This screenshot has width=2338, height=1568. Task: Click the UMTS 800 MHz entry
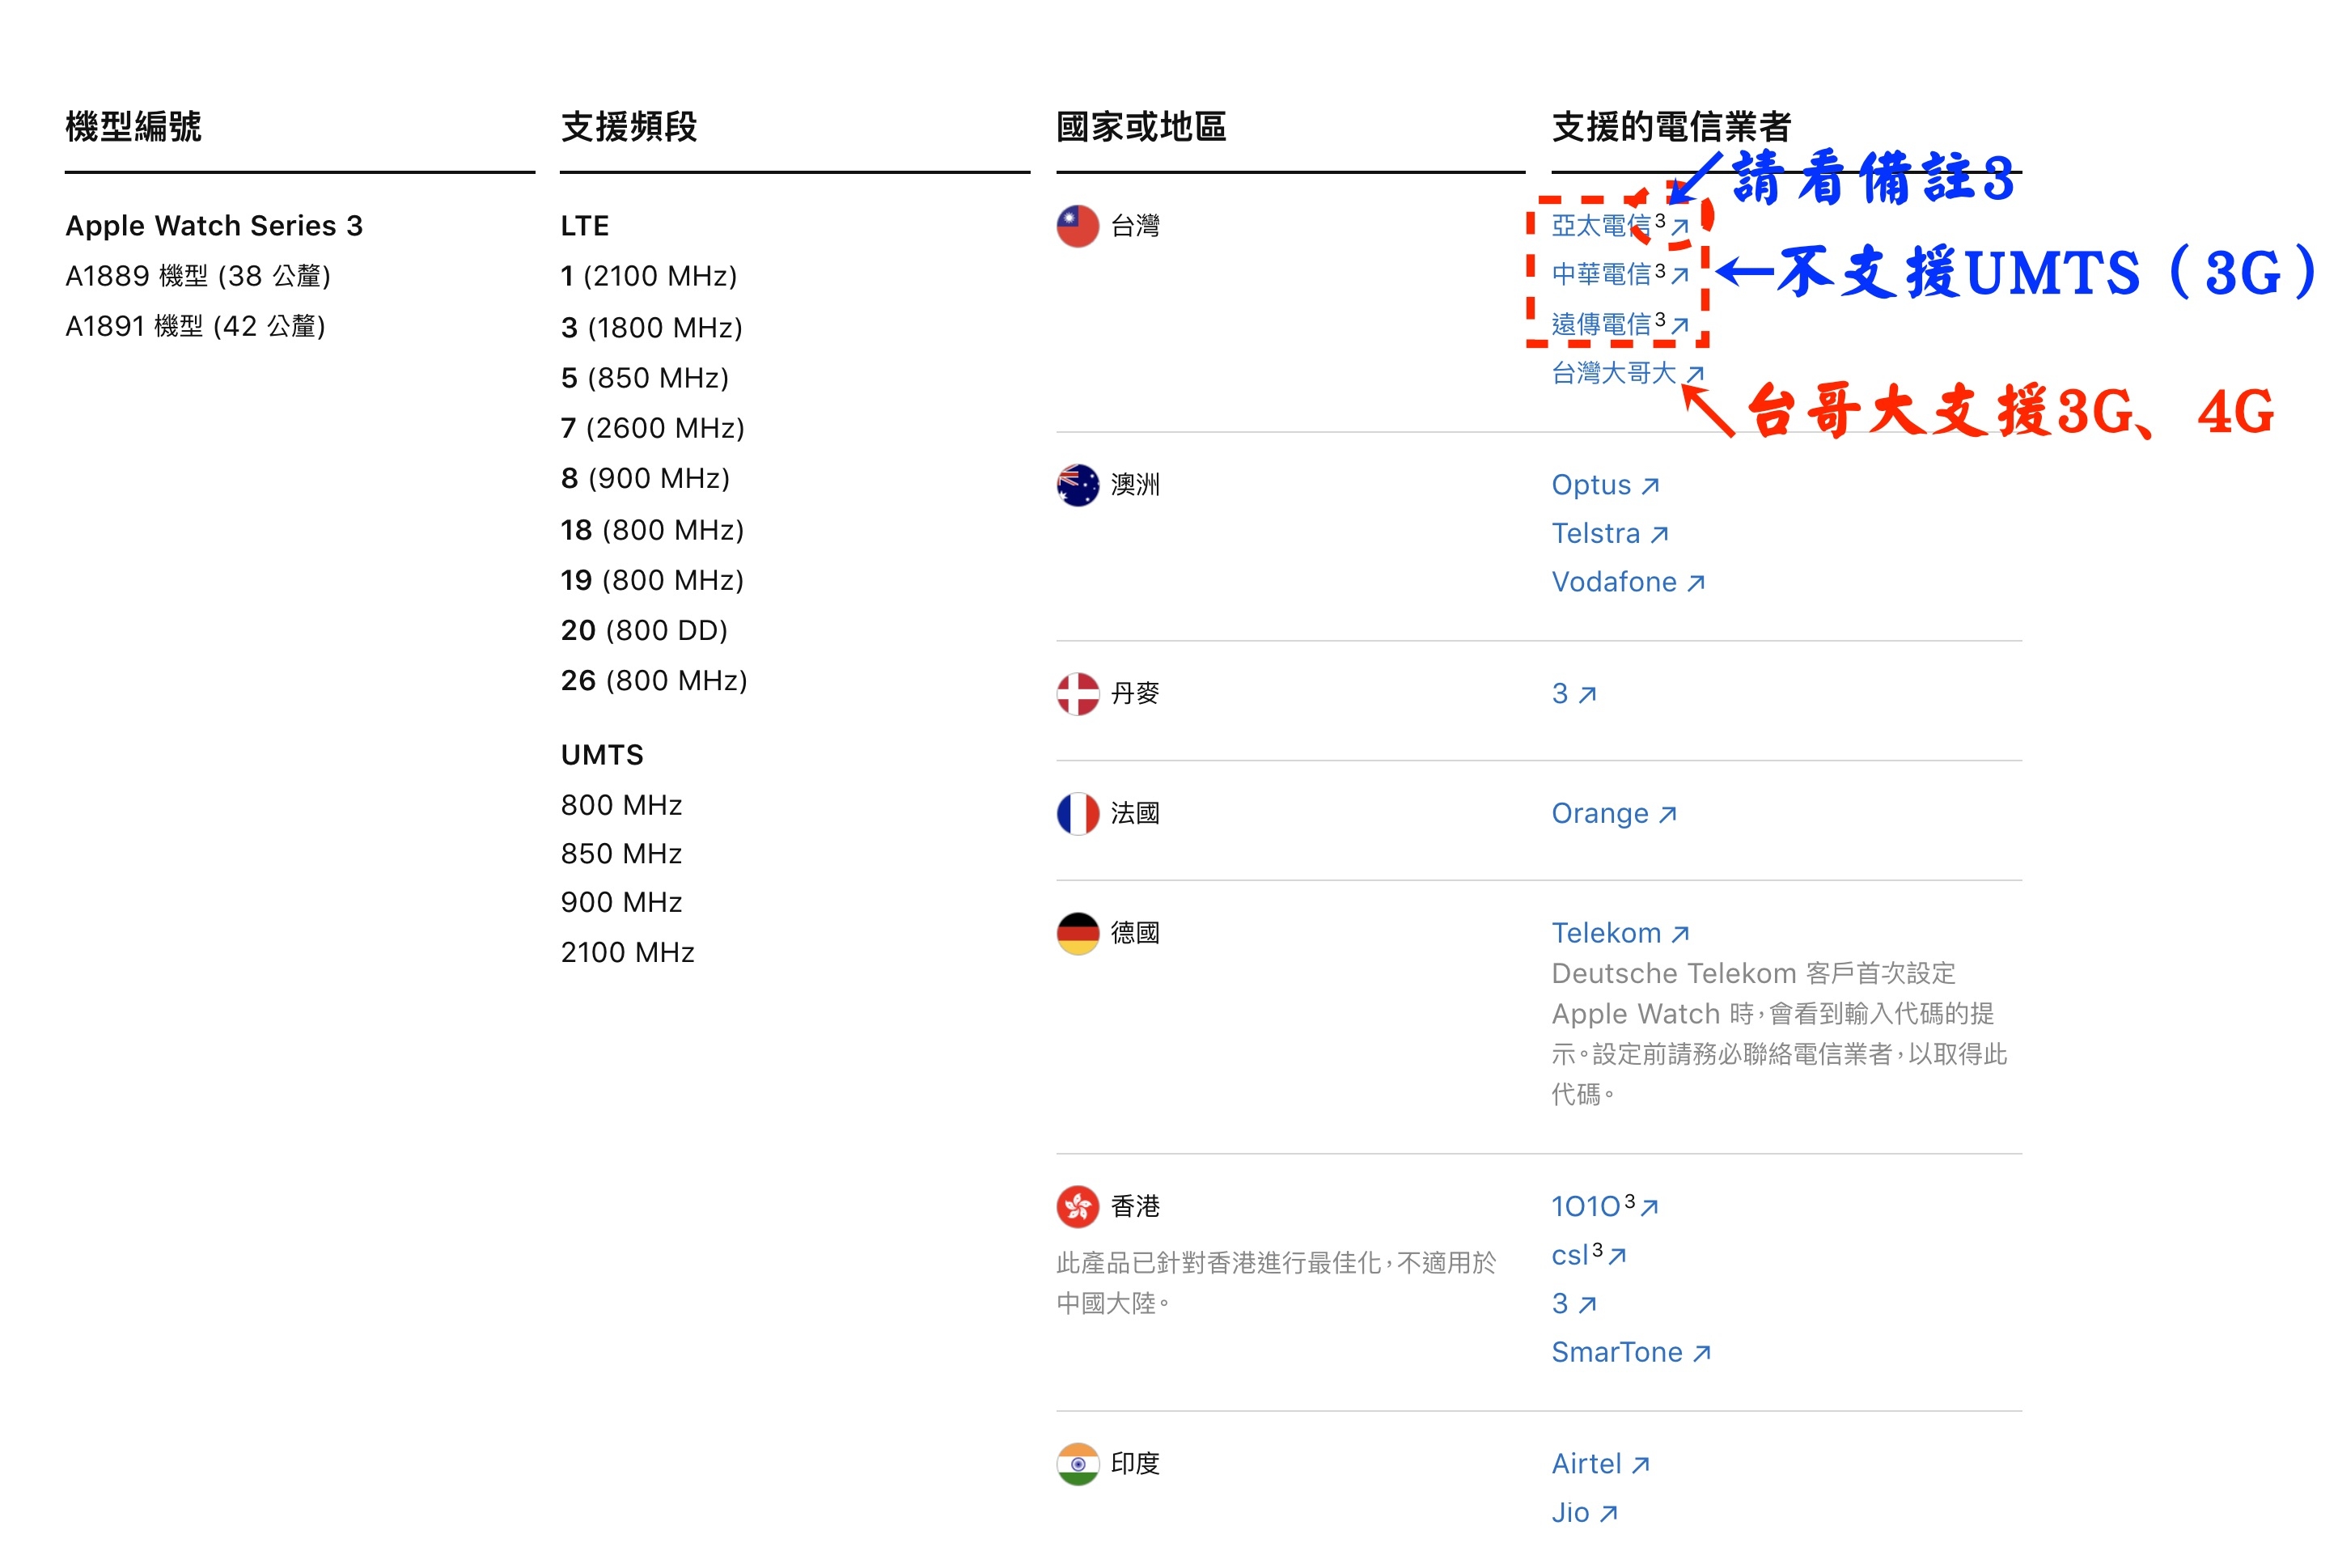[x=621, y=805]
